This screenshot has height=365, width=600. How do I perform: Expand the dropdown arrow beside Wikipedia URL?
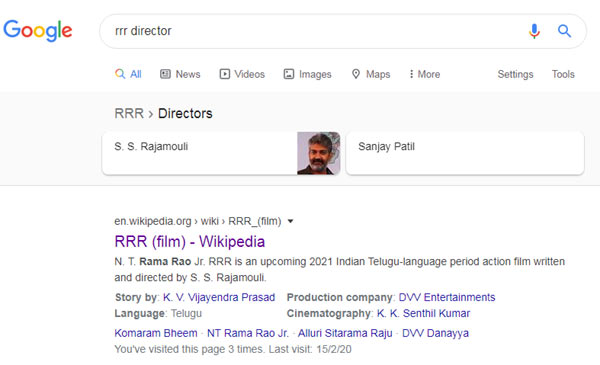290,221
